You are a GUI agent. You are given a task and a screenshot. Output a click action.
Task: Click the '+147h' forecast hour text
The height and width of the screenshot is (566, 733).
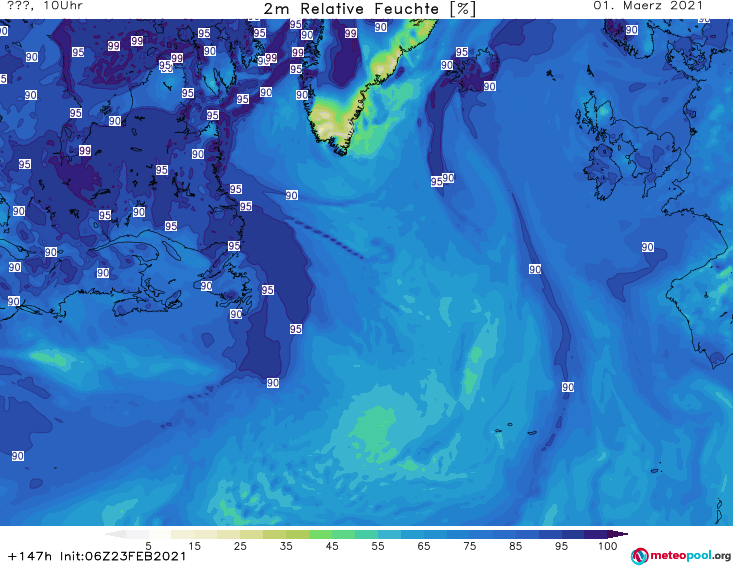coord(30,556)
